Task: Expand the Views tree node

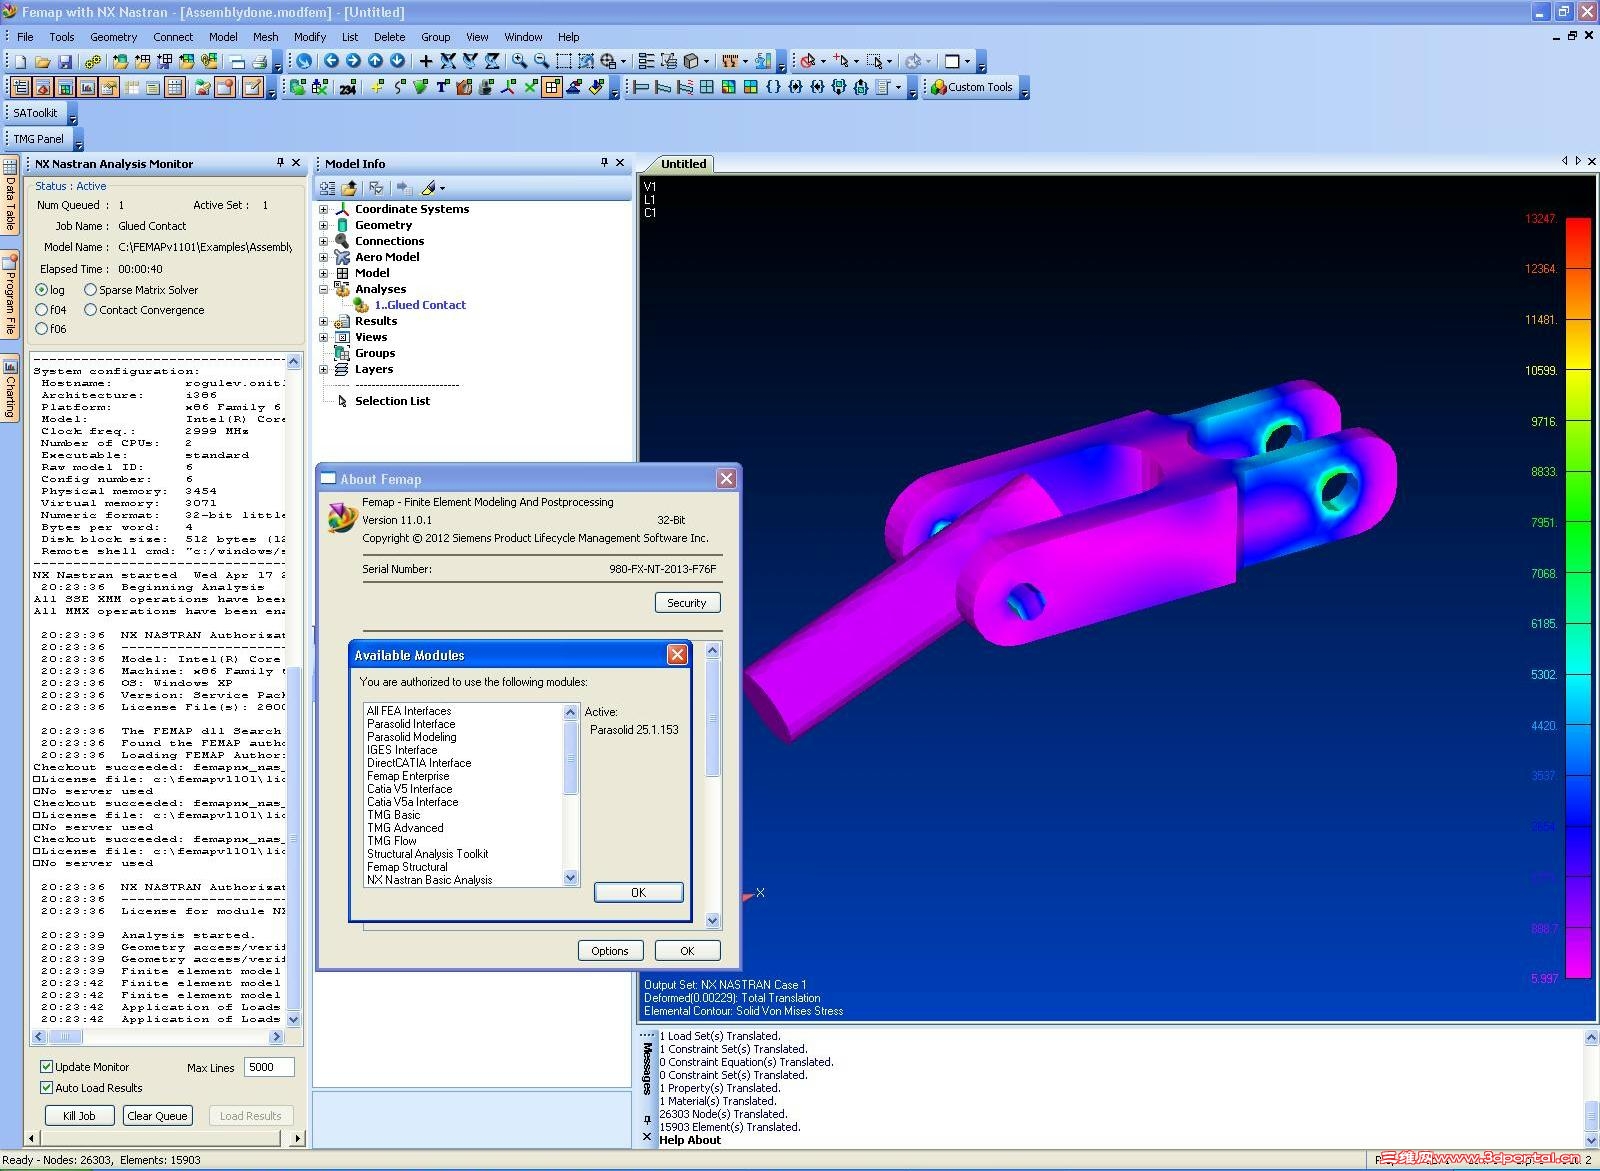Action: pyautogui.click(x=323, y=338)
